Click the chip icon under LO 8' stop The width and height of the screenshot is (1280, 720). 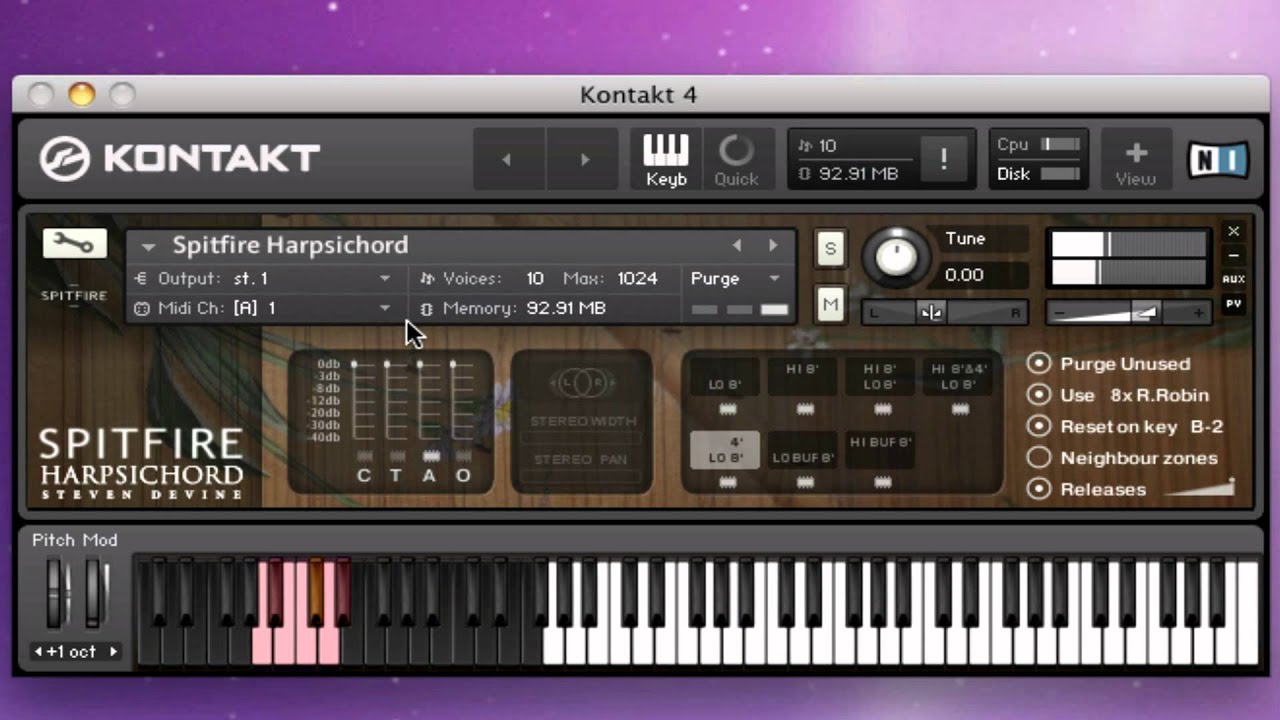[x=727, y=409]
